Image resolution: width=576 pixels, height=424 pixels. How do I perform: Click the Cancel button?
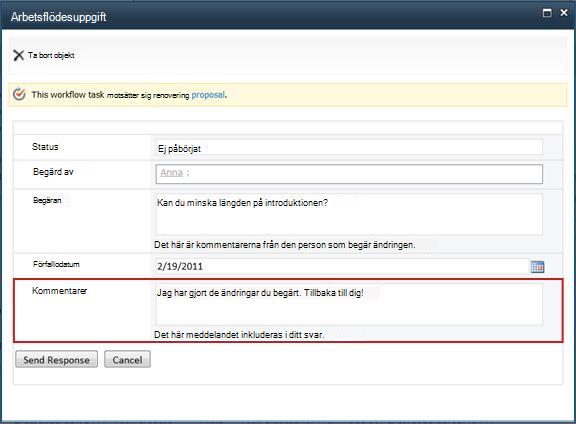click(127, 359)
